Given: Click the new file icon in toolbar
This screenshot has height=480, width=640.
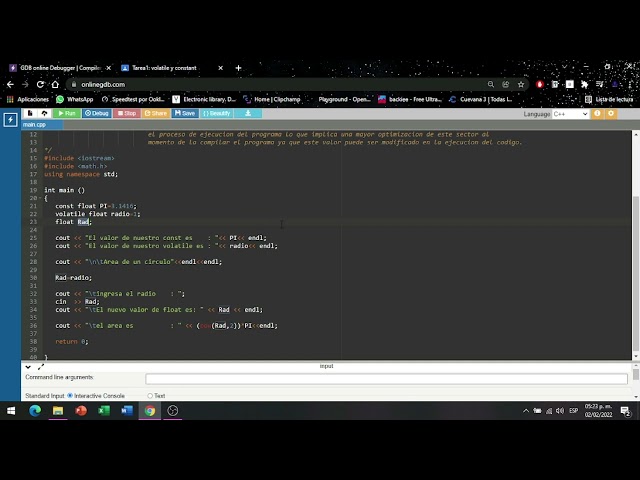Looking at the screenshot, I should (30, 113).
